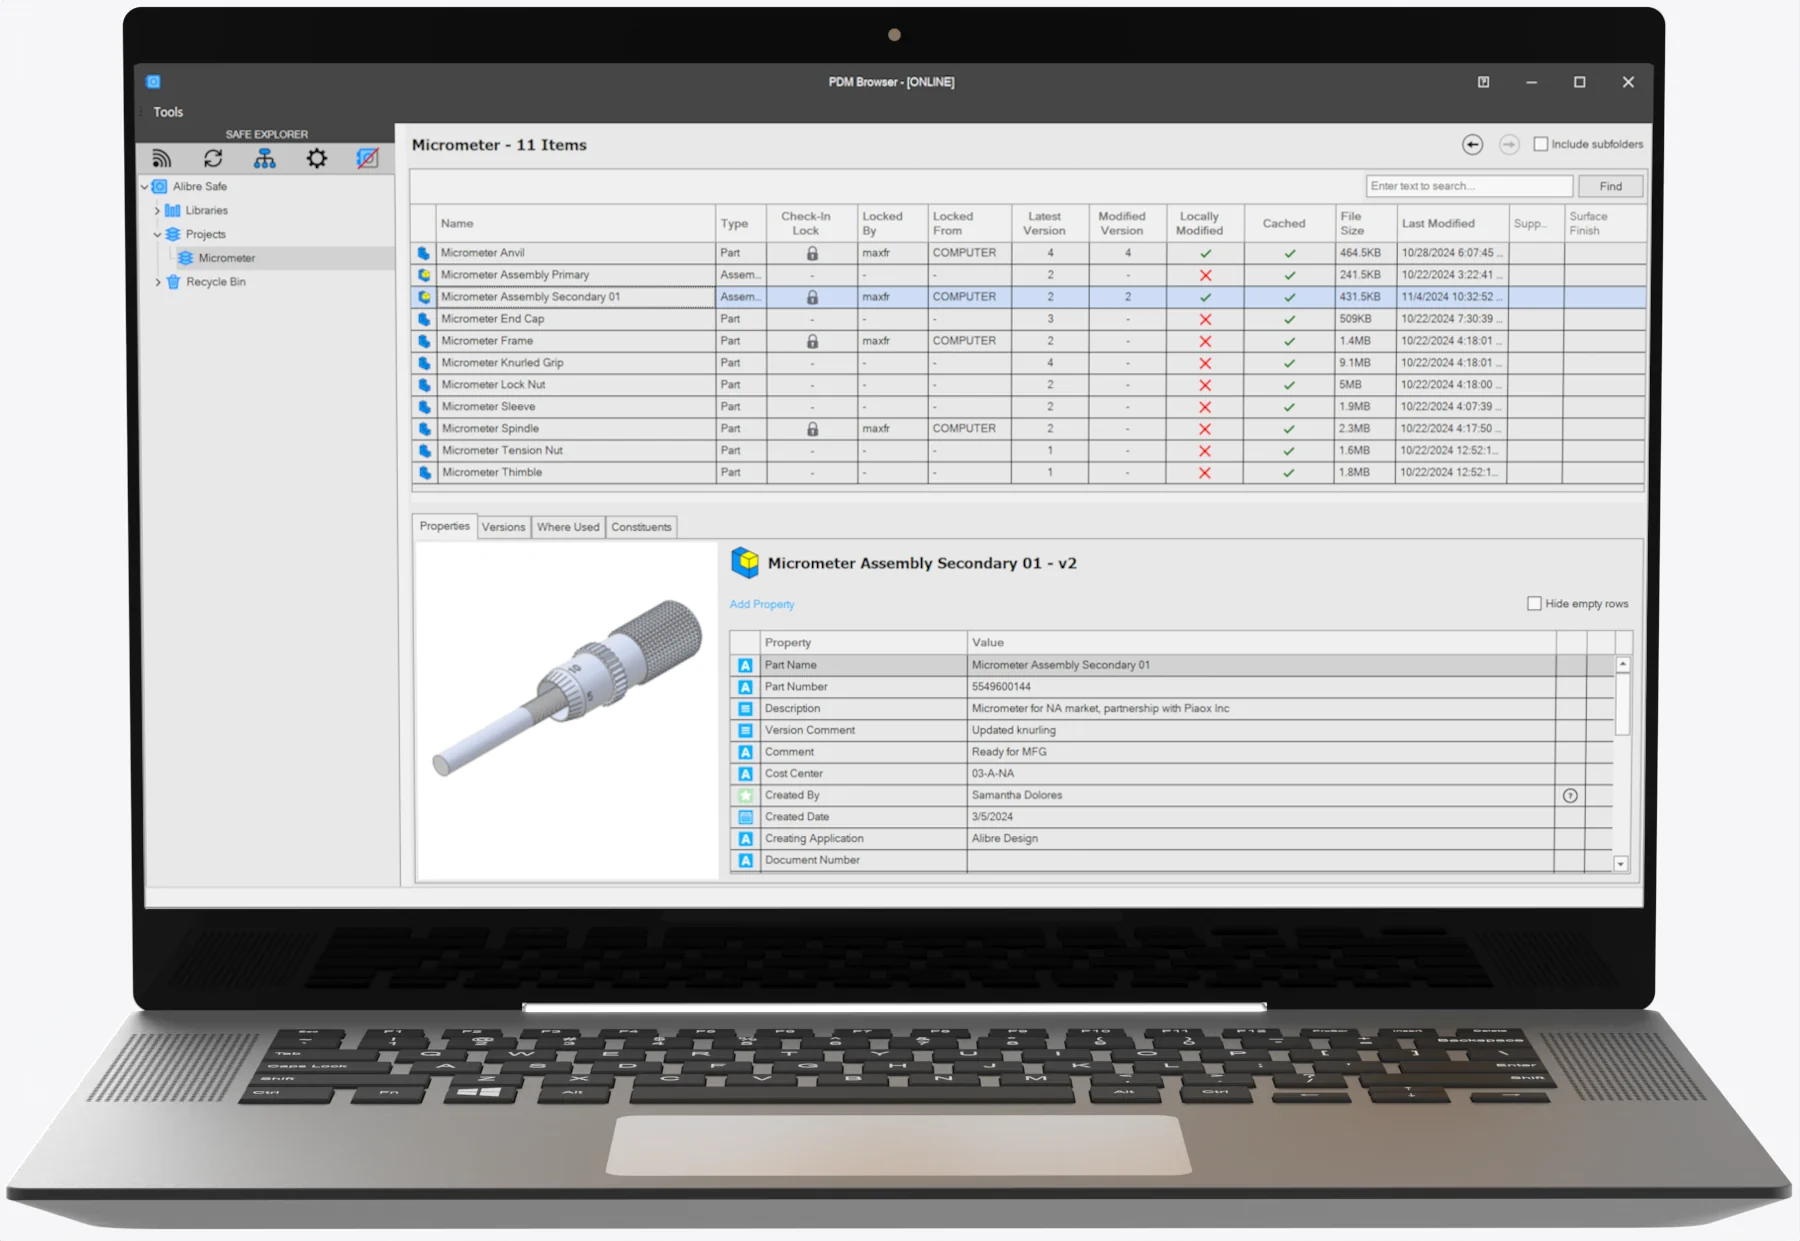The height and width of the screenshot is (1241, 1800).
Task: Expand the Libraries tree node
Action: [x=158, y=210]
